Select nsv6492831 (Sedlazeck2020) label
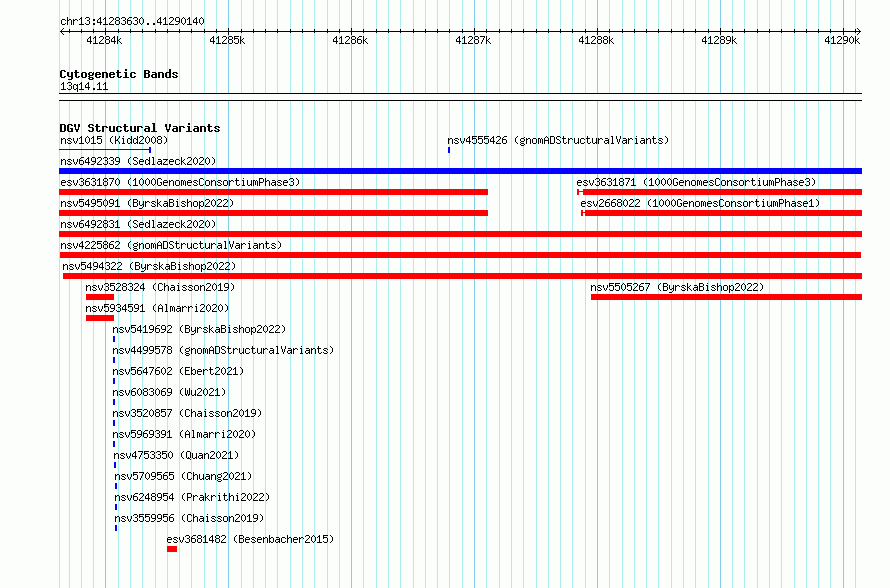Screen dimensions: 890x588 pos(138,224)
